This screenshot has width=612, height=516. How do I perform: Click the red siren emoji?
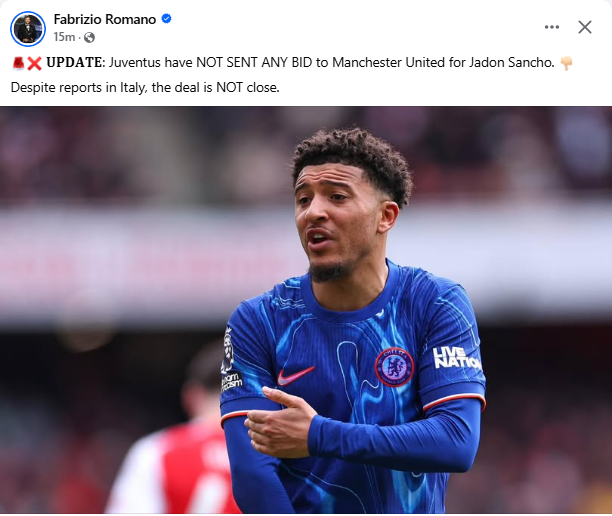(18, 62)
